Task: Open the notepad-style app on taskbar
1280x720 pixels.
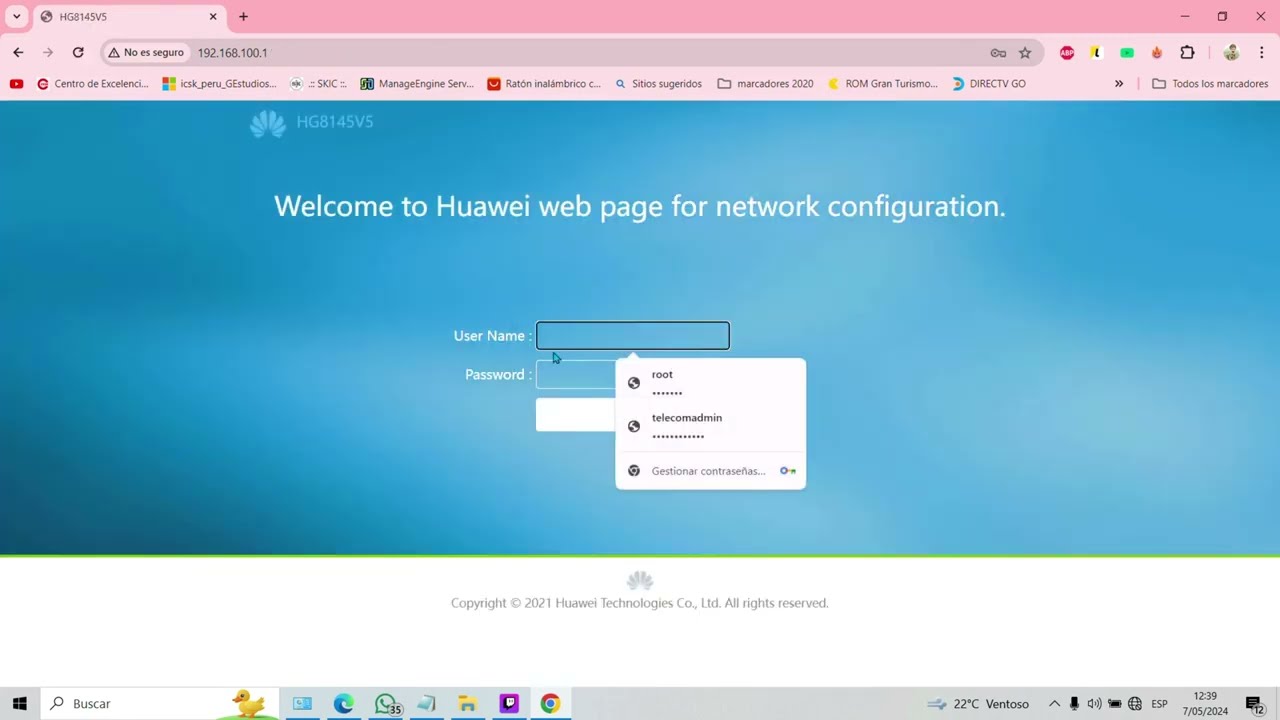Action: point(426,704)
